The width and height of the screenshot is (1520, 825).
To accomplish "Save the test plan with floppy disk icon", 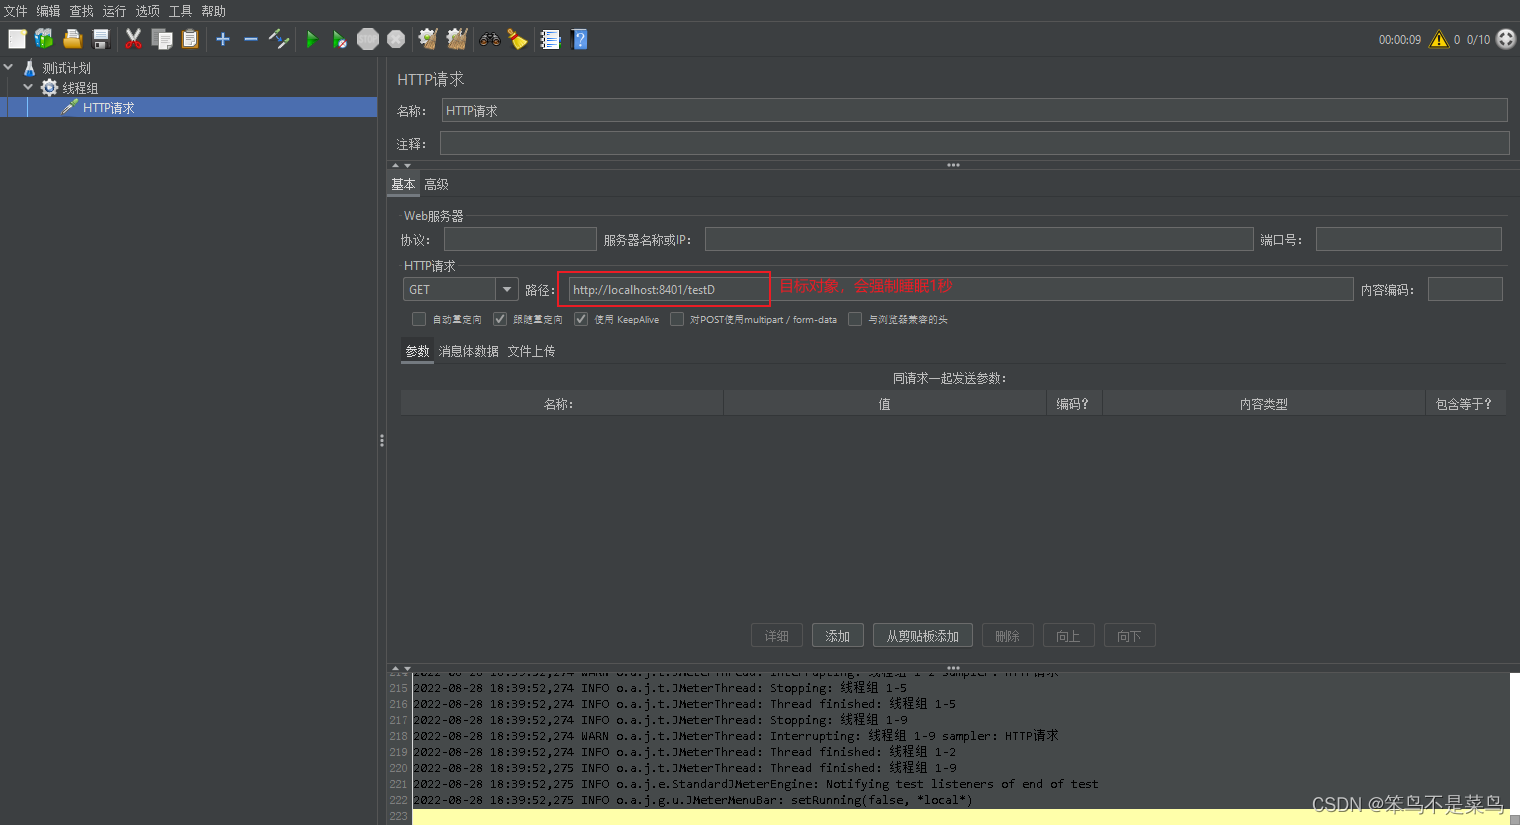I will point(101,39).
